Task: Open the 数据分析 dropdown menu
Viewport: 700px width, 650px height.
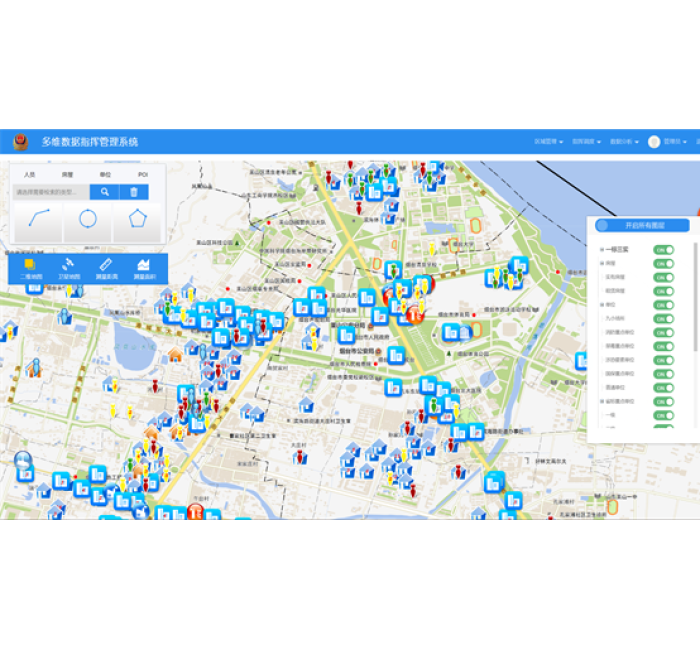Action: (x=625, y=142)
